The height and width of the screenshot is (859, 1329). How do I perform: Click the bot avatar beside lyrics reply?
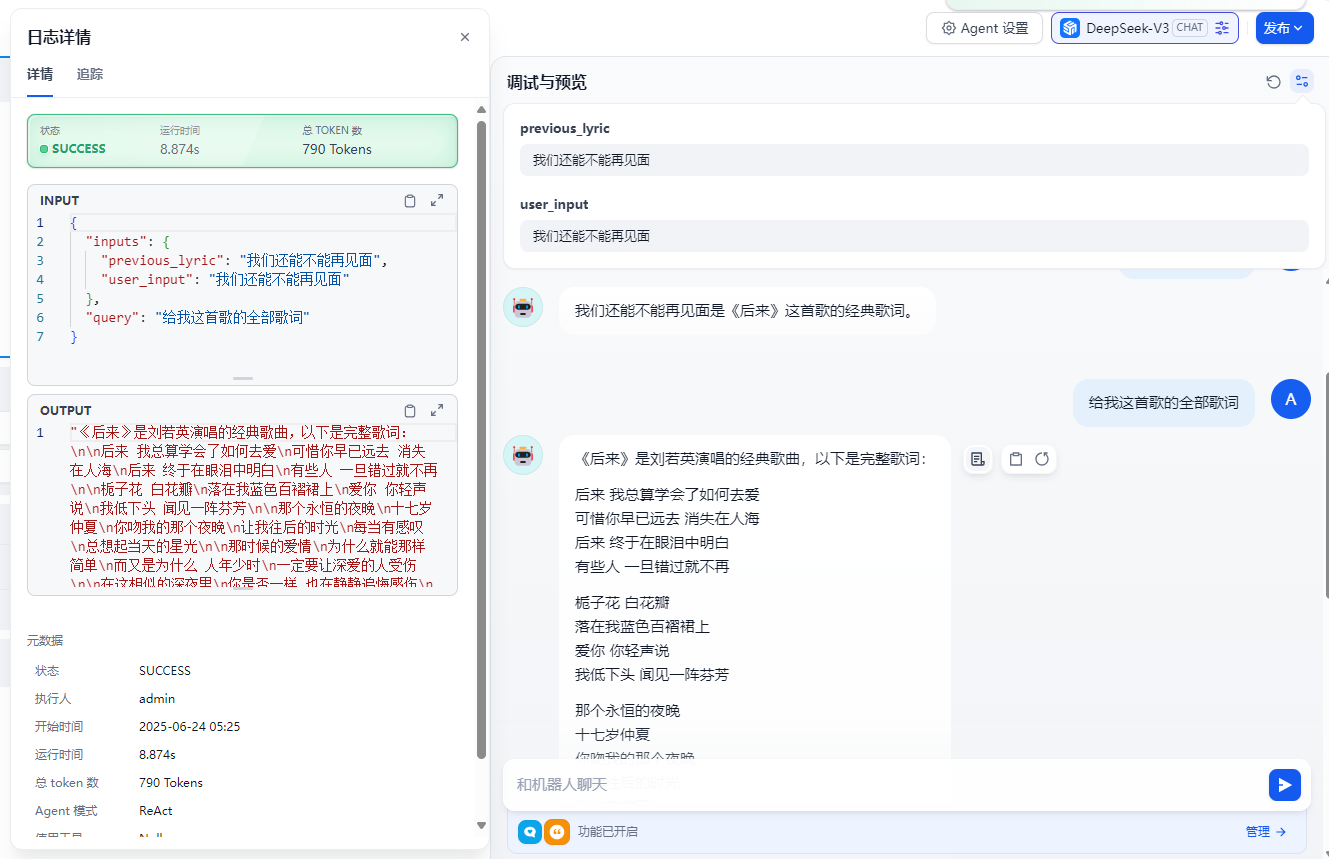523,455
